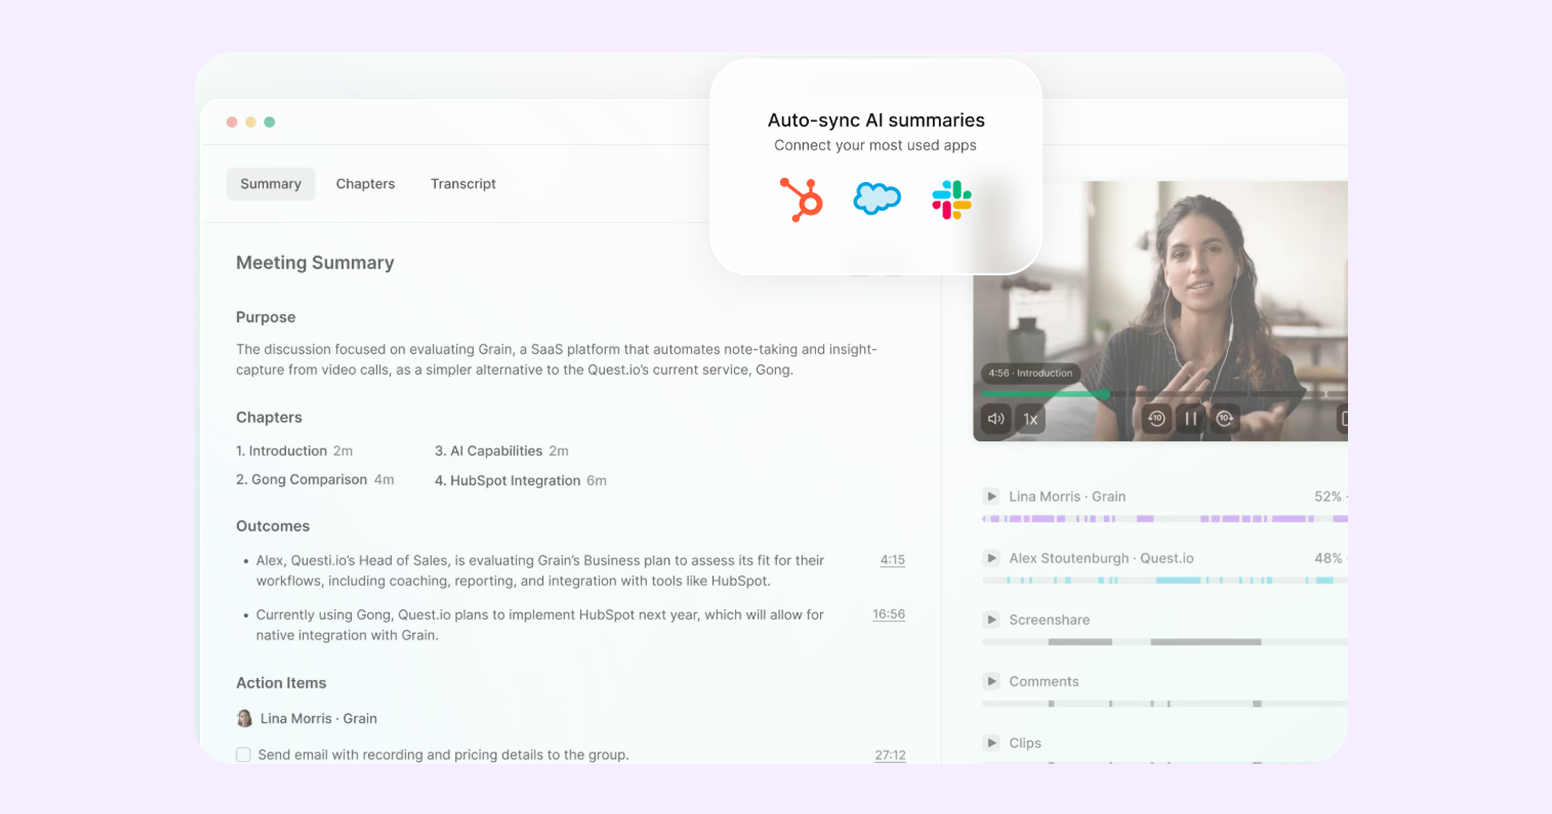Click the HubSpot integration icon
Screen dimensions: 1552x814
pyautogui.click(x=801, y=199)
